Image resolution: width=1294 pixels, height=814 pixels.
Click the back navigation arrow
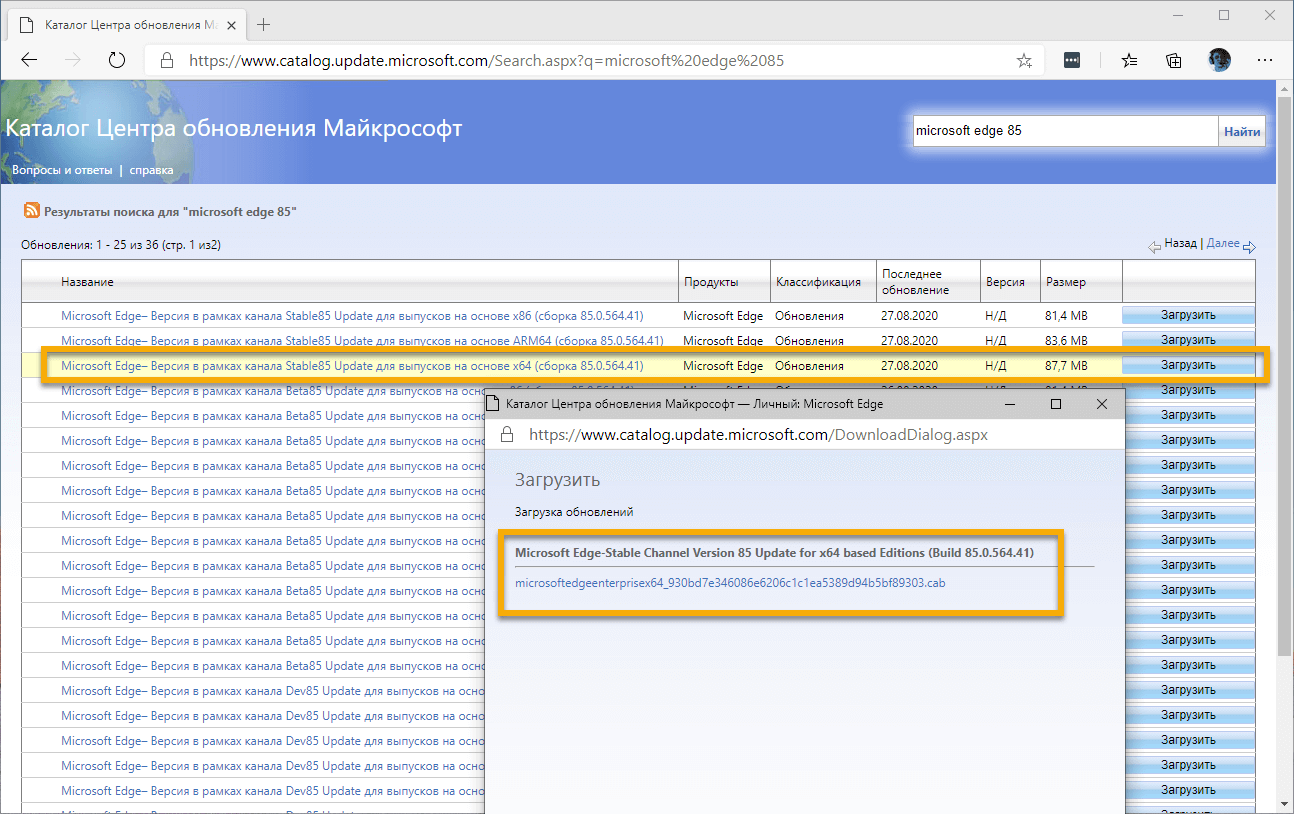pyautogui.click(x=28, y=60)
